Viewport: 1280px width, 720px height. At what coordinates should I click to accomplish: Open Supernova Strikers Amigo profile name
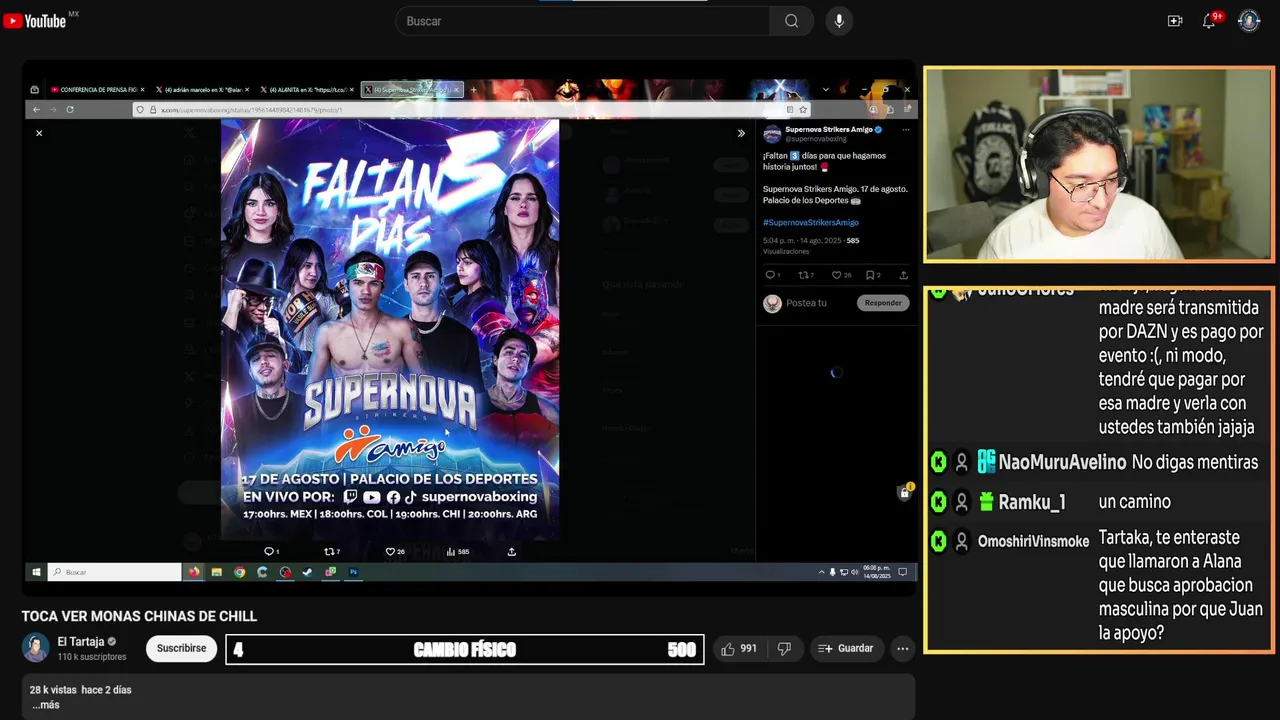pos(829,130)
